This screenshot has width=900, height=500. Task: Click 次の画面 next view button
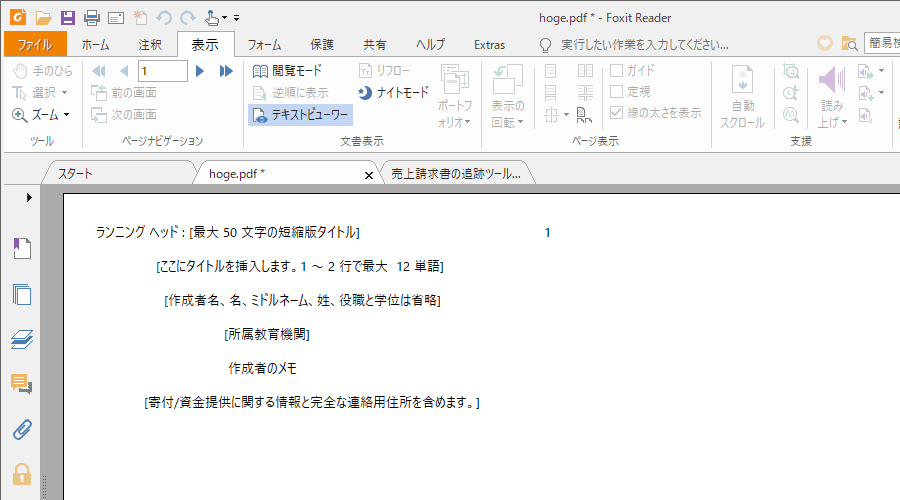(124, 115)
